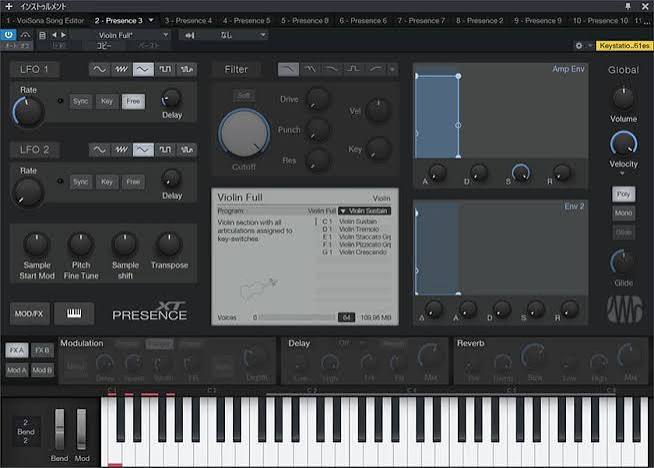The image size is (654, 468).
Task: Pin the instrument window
Action: click(x=628, y=6)
